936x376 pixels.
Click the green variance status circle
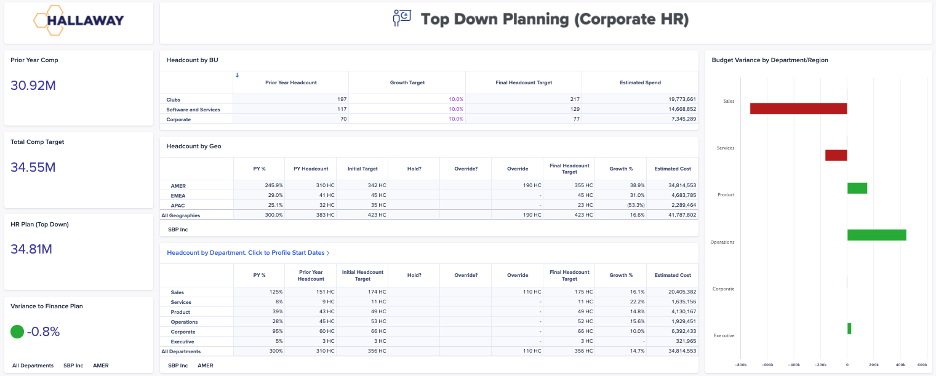[17, 332]
